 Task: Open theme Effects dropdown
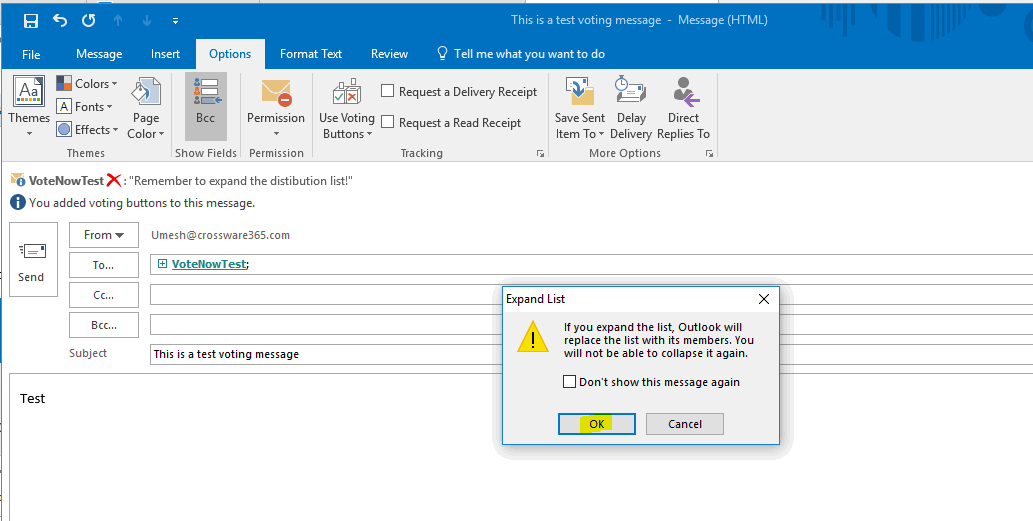pyautogui.click(x=87, y=130)
